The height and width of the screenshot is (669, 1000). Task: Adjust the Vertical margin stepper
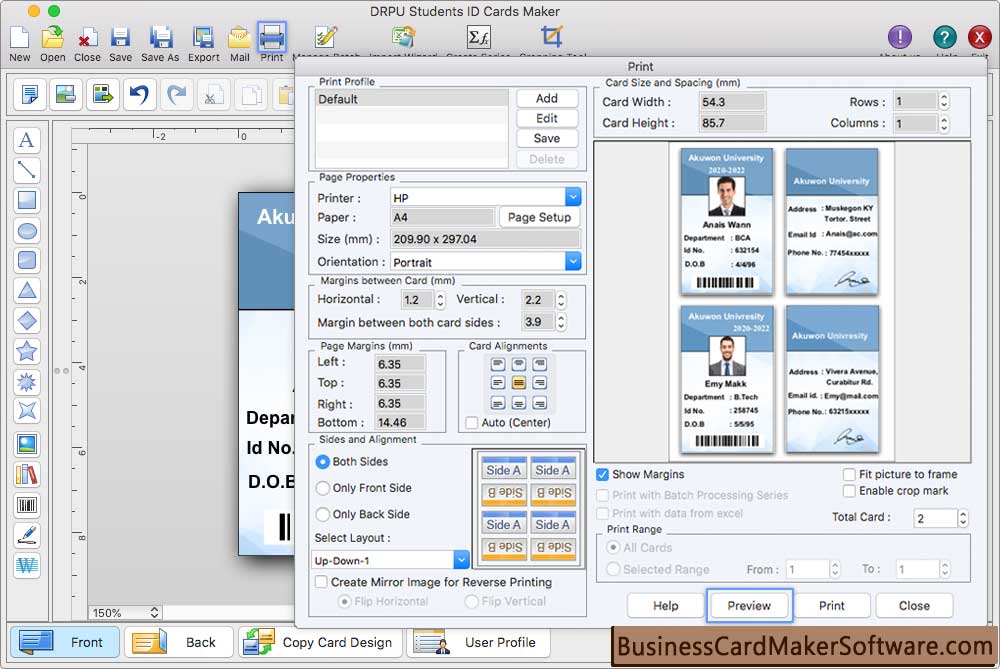click(x=561, y=300)
